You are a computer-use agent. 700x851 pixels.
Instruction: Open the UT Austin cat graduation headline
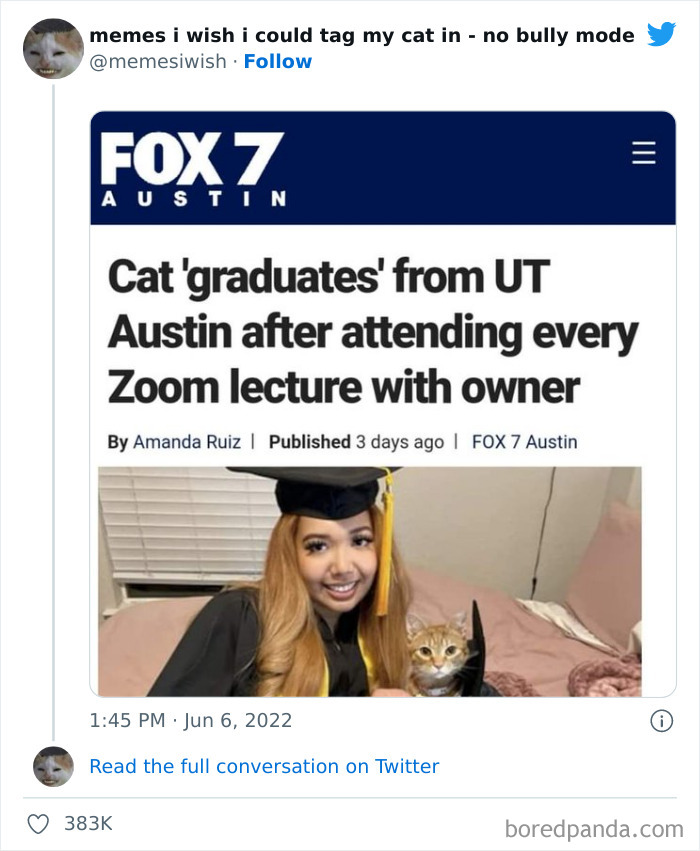click(370, 330)
